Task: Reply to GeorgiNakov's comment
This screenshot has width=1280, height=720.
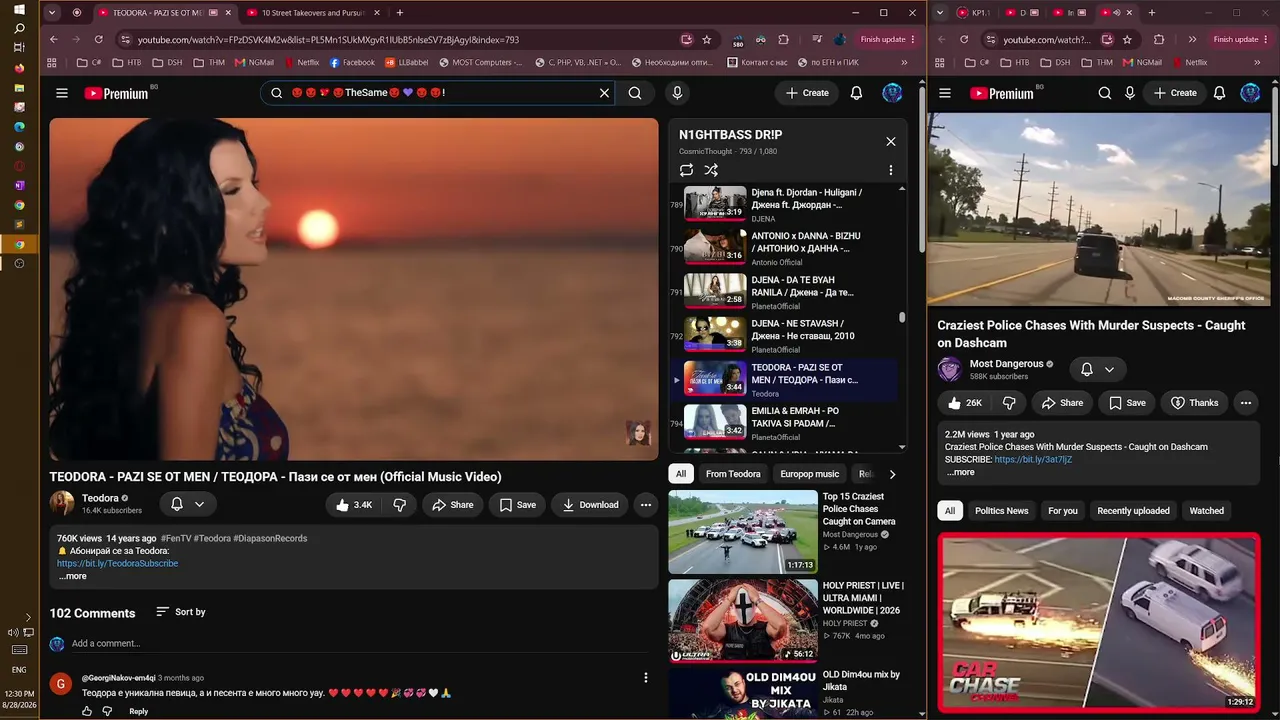Action: pyautogui.click(x=139, y=711)
